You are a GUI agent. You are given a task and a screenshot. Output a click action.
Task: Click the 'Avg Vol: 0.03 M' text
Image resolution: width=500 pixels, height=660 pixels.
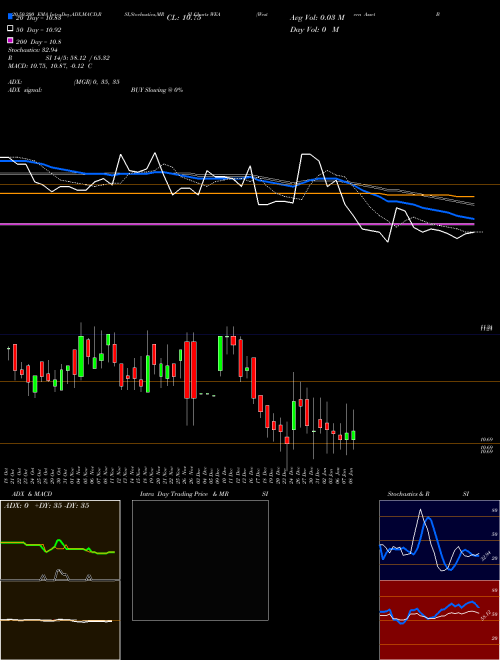(317, 18)
